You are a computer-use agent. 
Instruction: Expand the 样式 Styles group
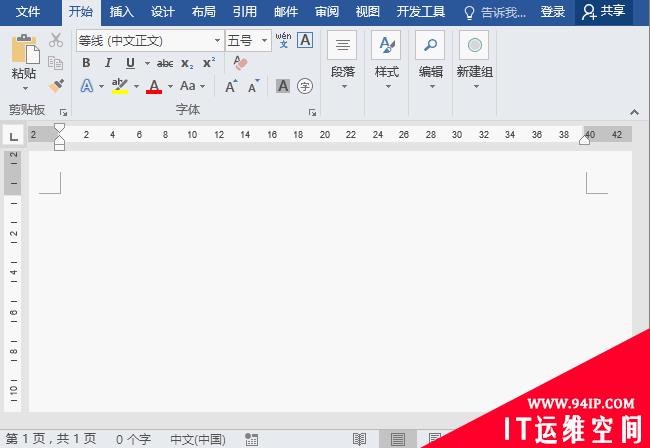[x=386, y=61]
